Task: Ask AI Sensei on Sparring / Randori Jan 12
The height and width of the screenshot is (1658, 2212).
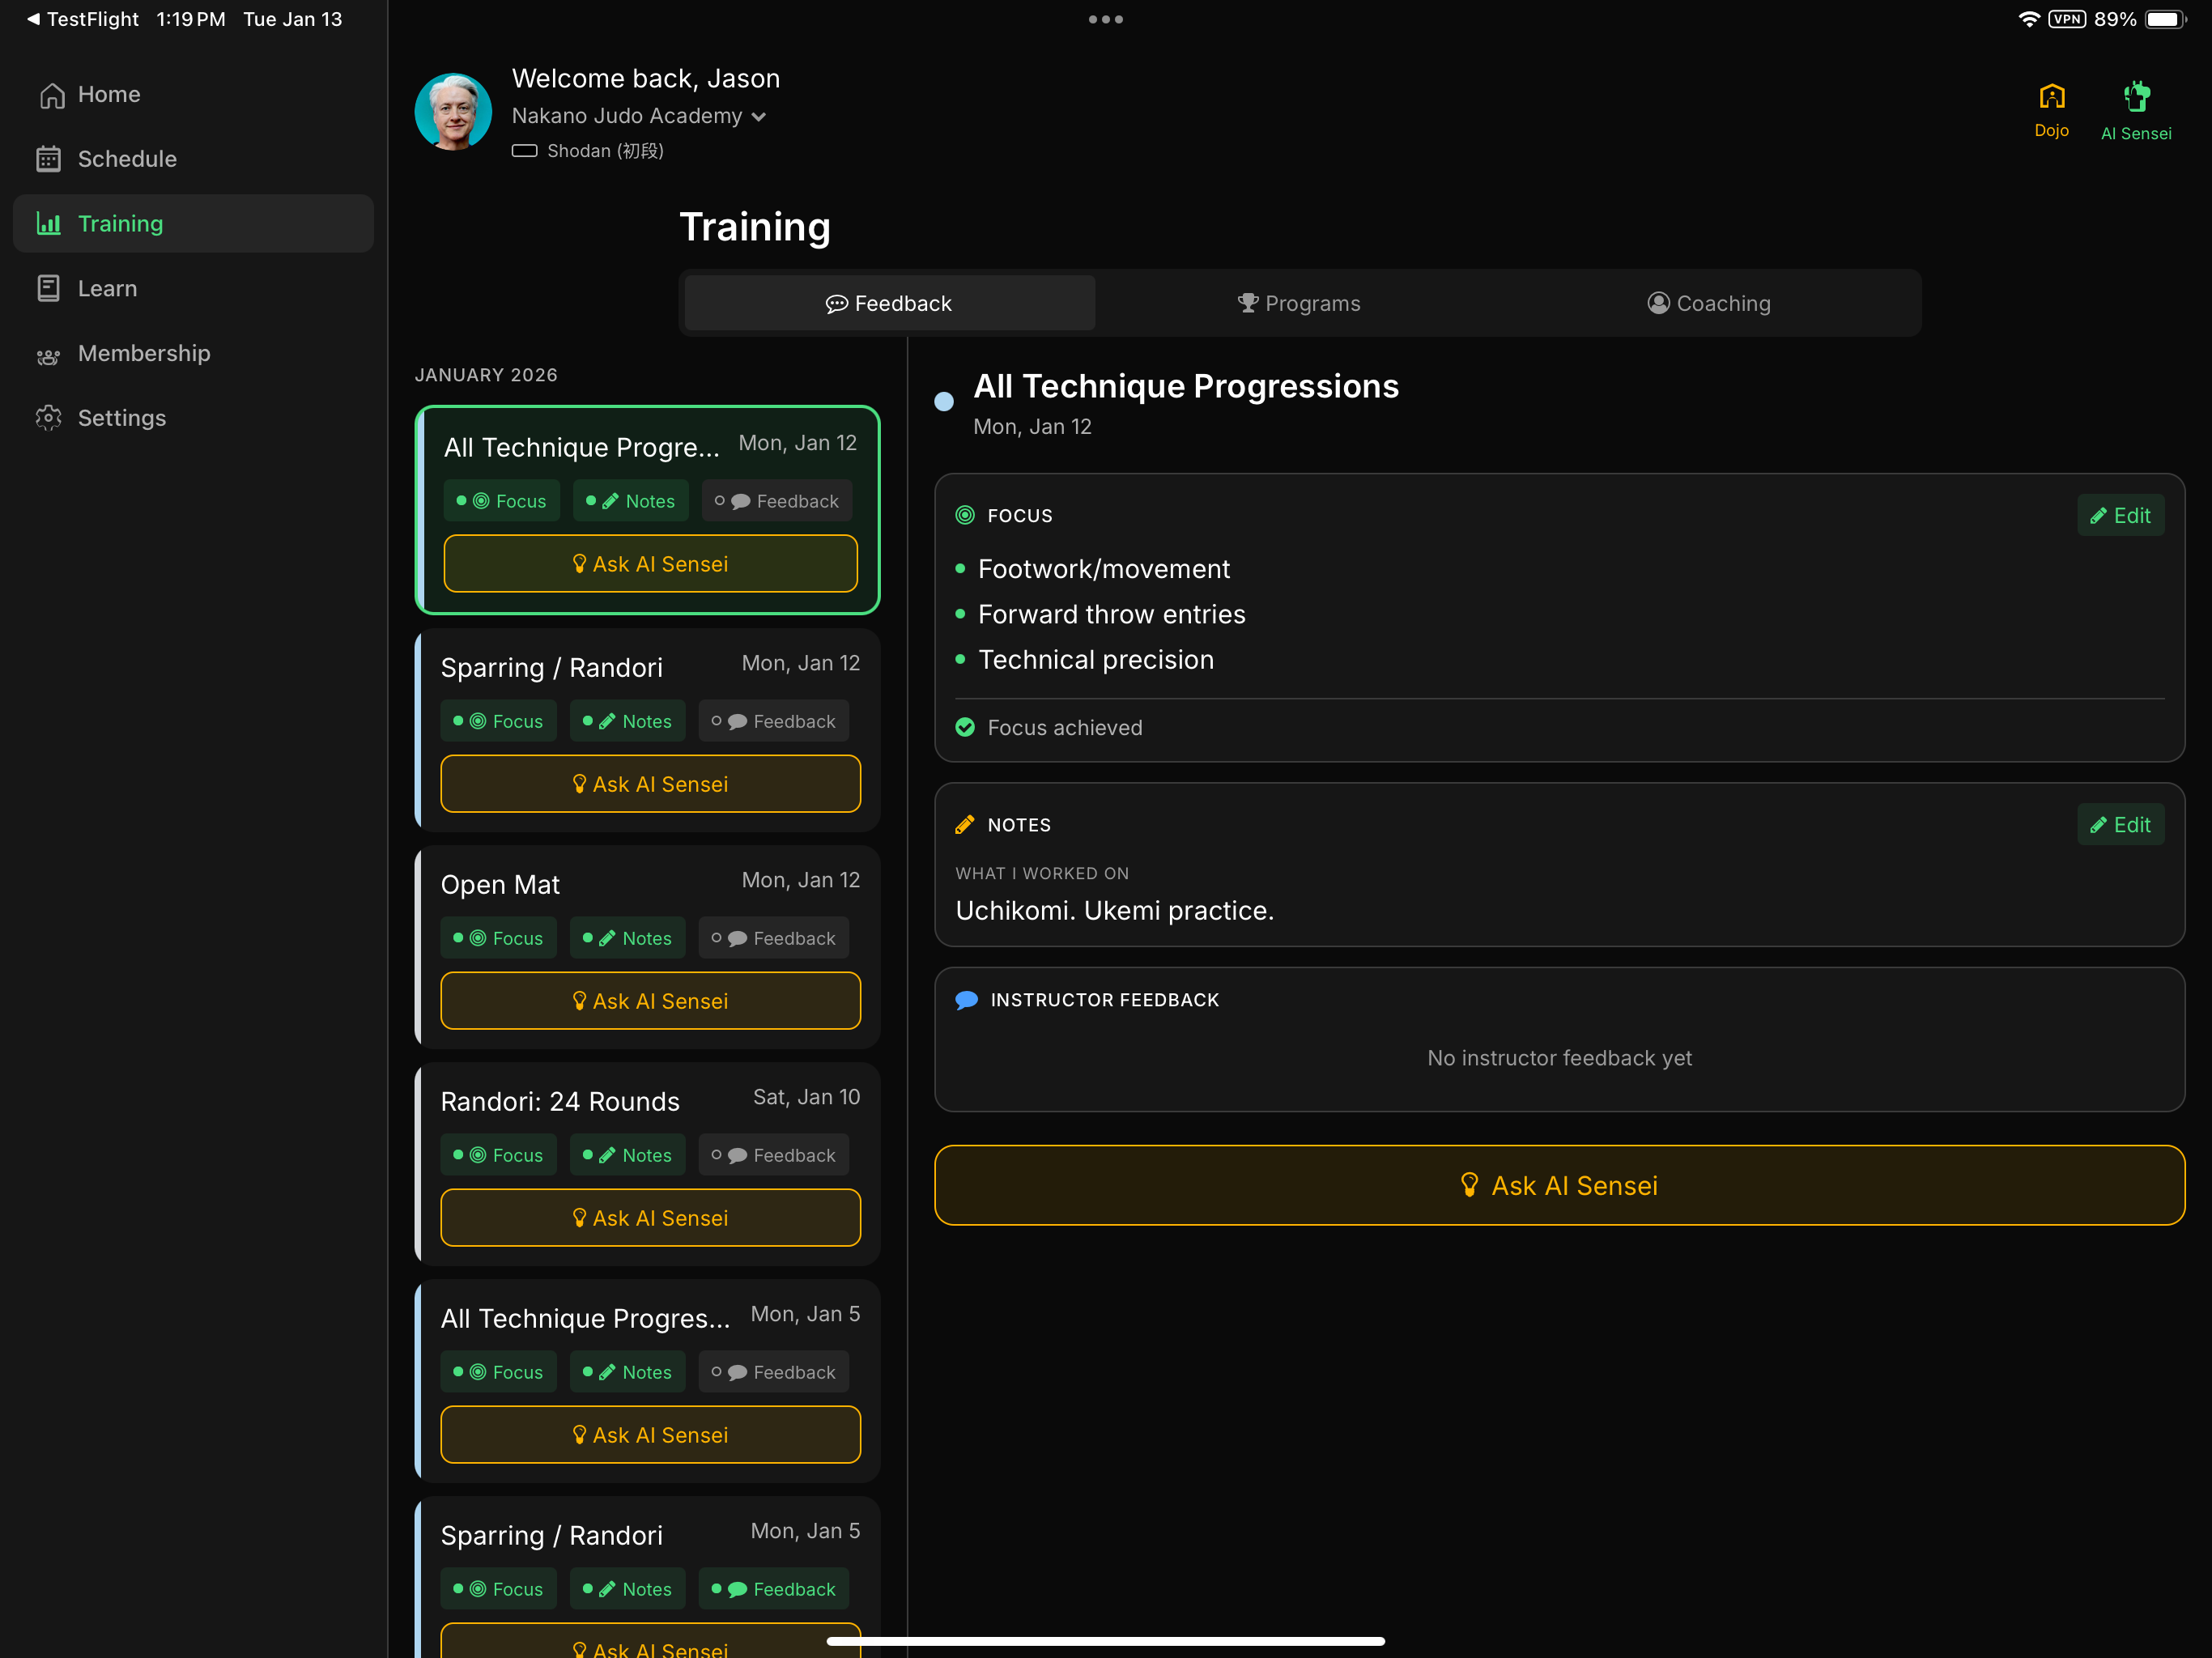Action: click(x=651, y=784)
